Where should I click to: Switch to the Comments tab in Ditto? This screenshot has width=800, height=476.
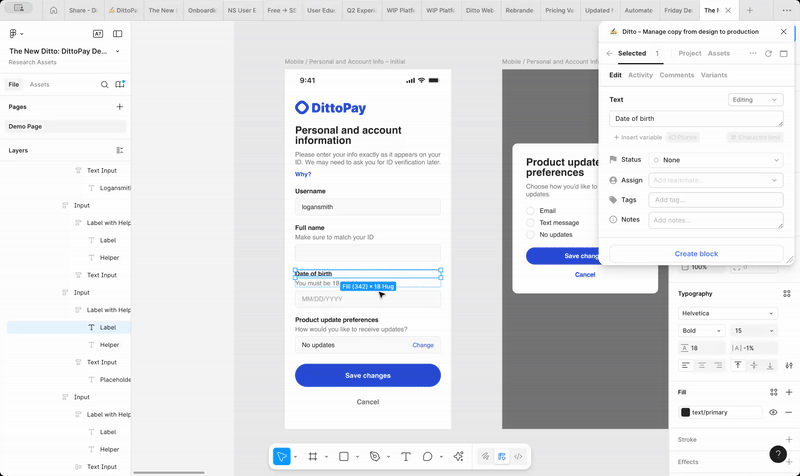tap(677, 75)
